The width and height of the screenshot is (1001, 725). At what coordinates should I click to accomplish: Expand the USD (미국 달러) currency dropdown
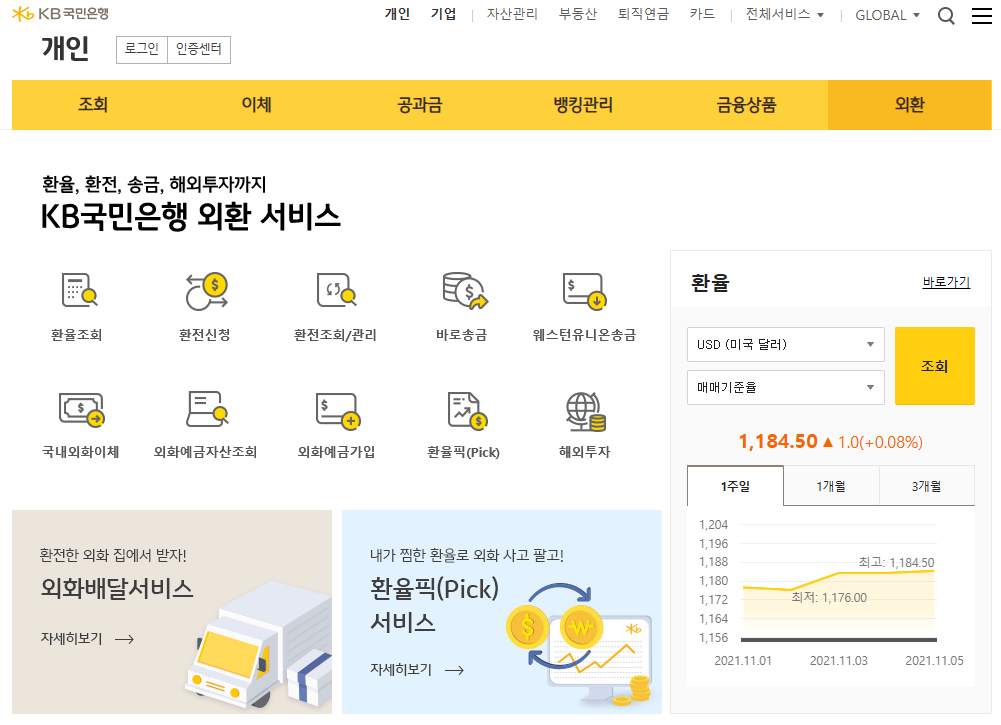pyautogui.click(x=785, y=345)
